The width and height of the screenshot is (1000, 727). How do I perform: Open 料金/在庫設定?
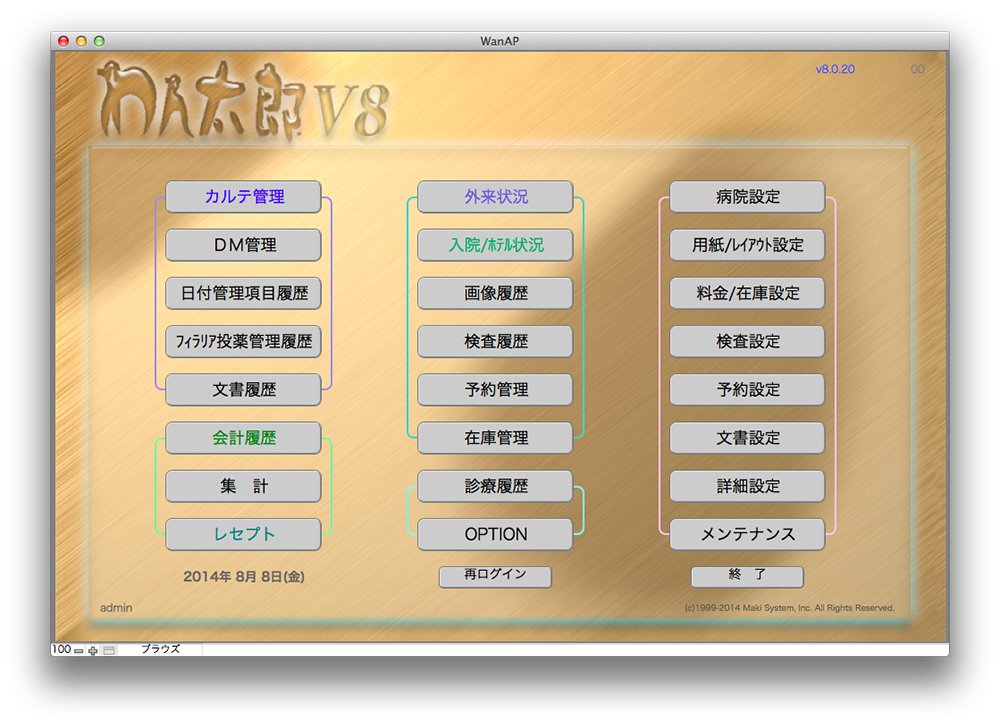747,293
